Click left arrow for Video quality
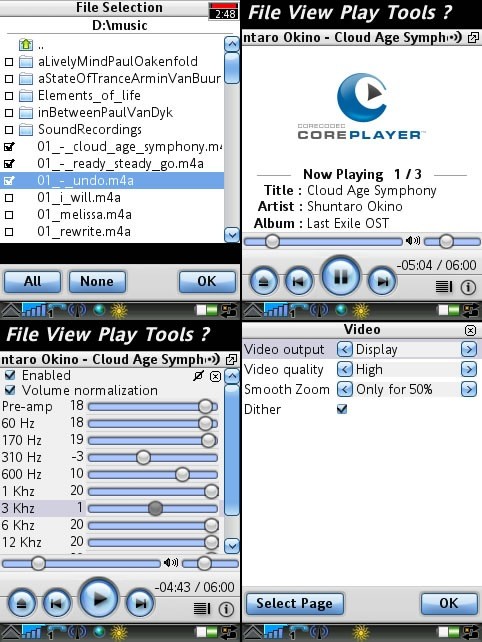The width and height of the screenshot is (482, 642). click(x=344, y=369)
